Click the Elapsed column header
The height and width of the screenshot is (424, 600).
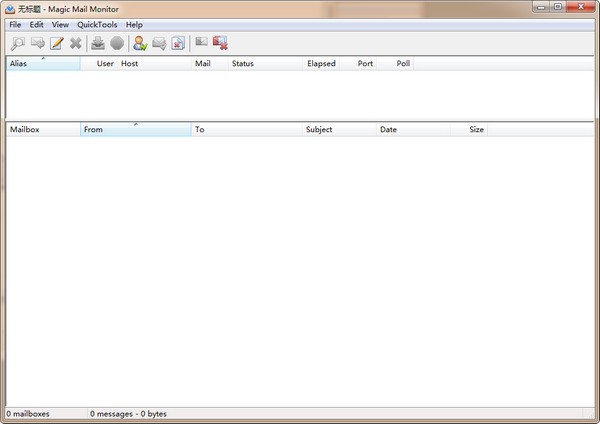pos(321,64)
